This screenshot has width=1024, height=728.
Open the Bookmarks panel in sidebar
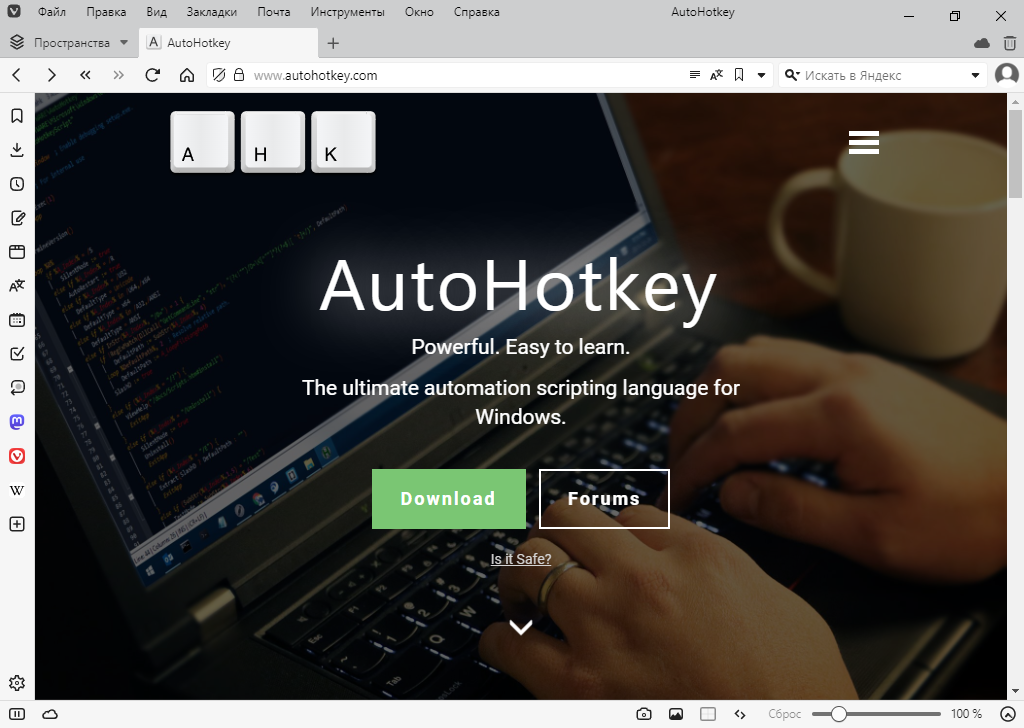17,116
